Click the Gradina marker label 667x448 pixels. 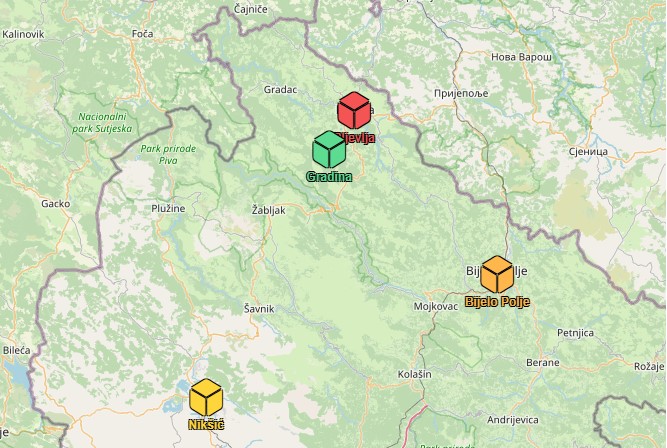coord(329,177)
